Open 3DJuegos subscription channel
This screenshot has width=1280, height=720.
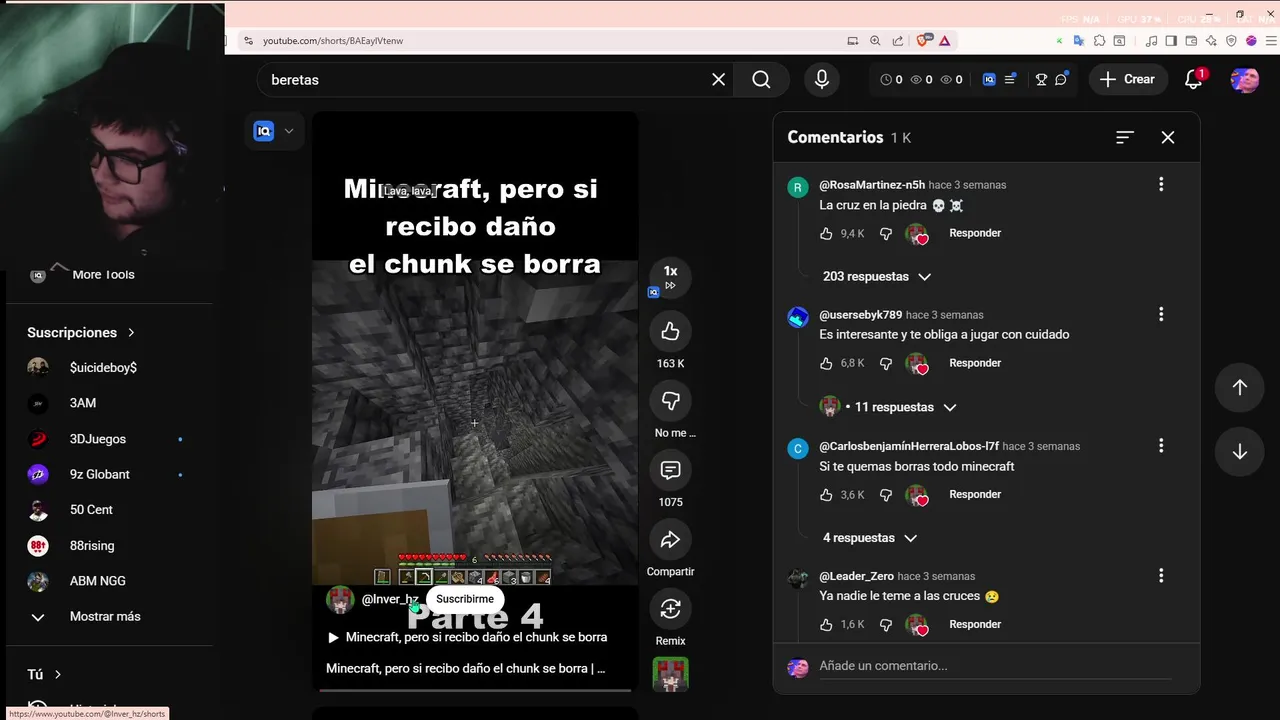(x=98, y=439)
